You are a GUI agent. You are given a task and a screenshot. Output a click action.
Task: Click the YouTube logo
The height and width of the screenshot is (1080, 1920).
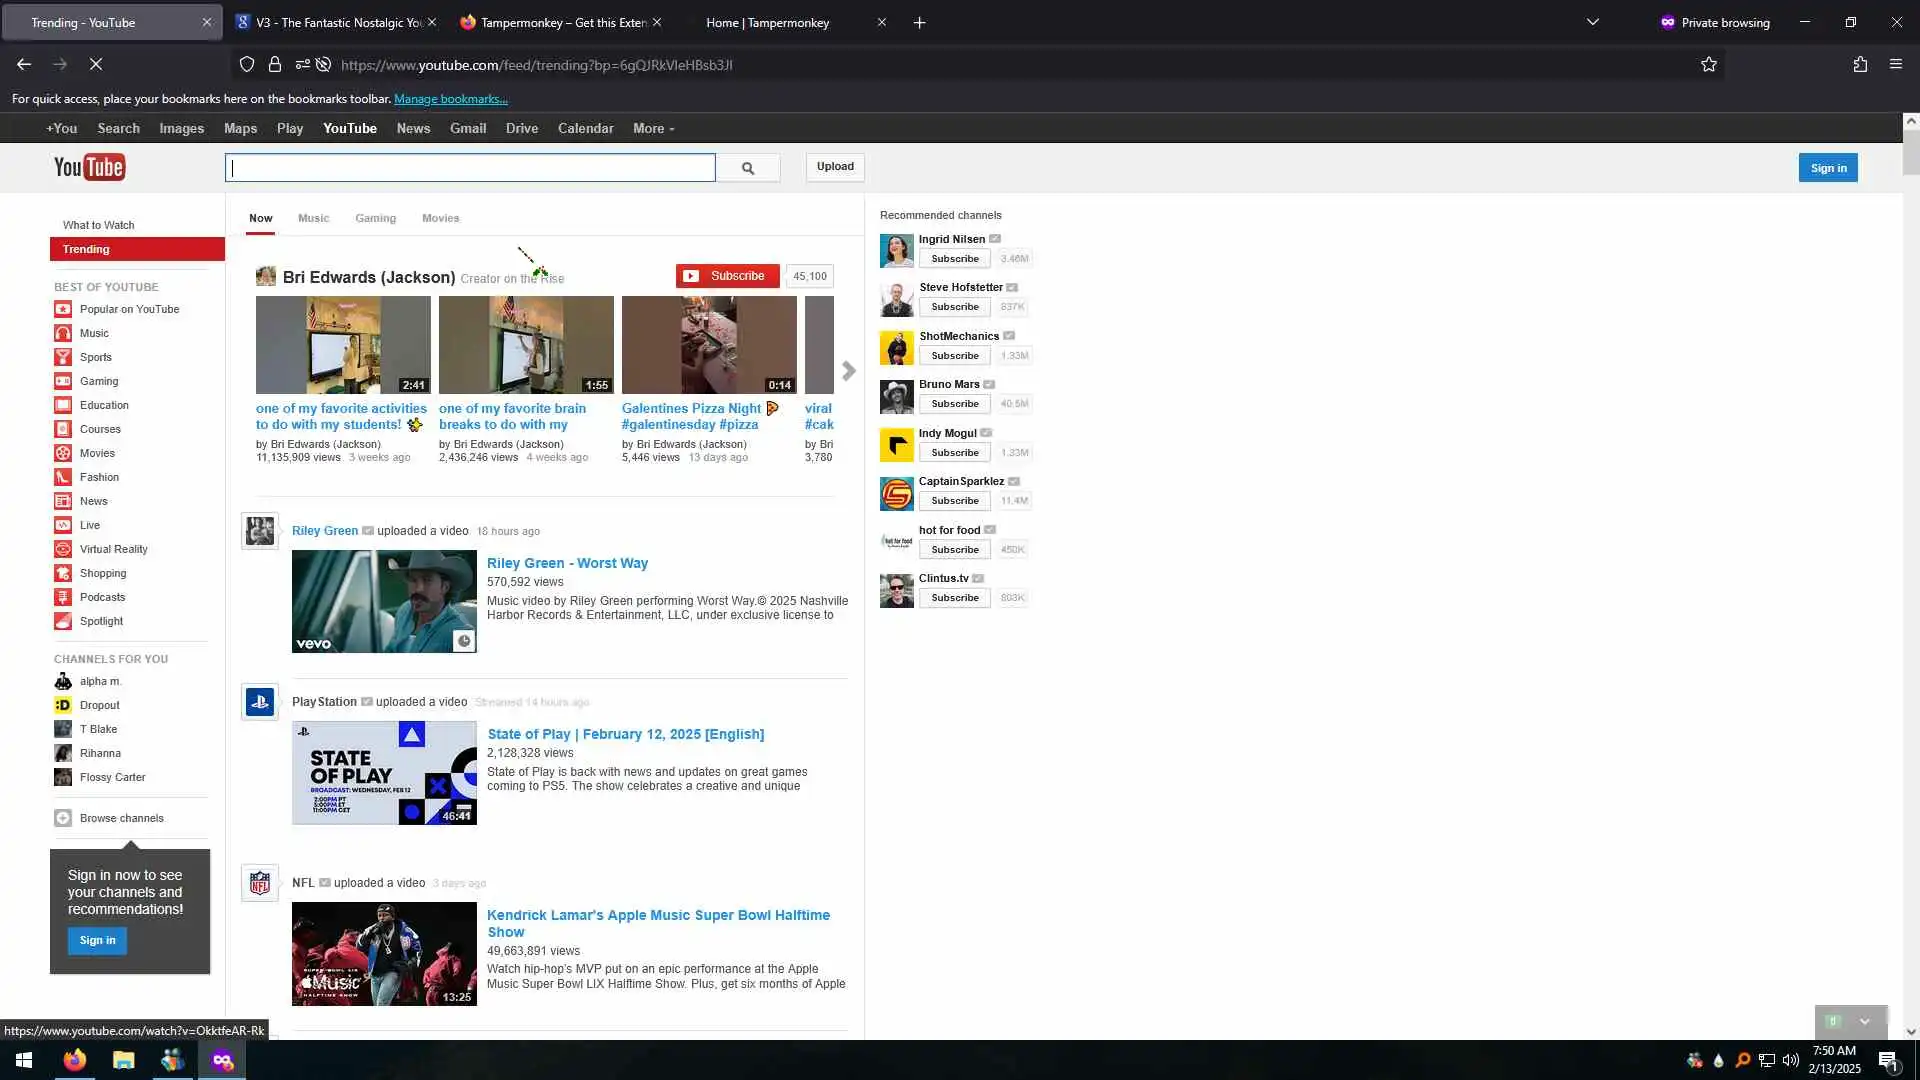click(89, 167)
